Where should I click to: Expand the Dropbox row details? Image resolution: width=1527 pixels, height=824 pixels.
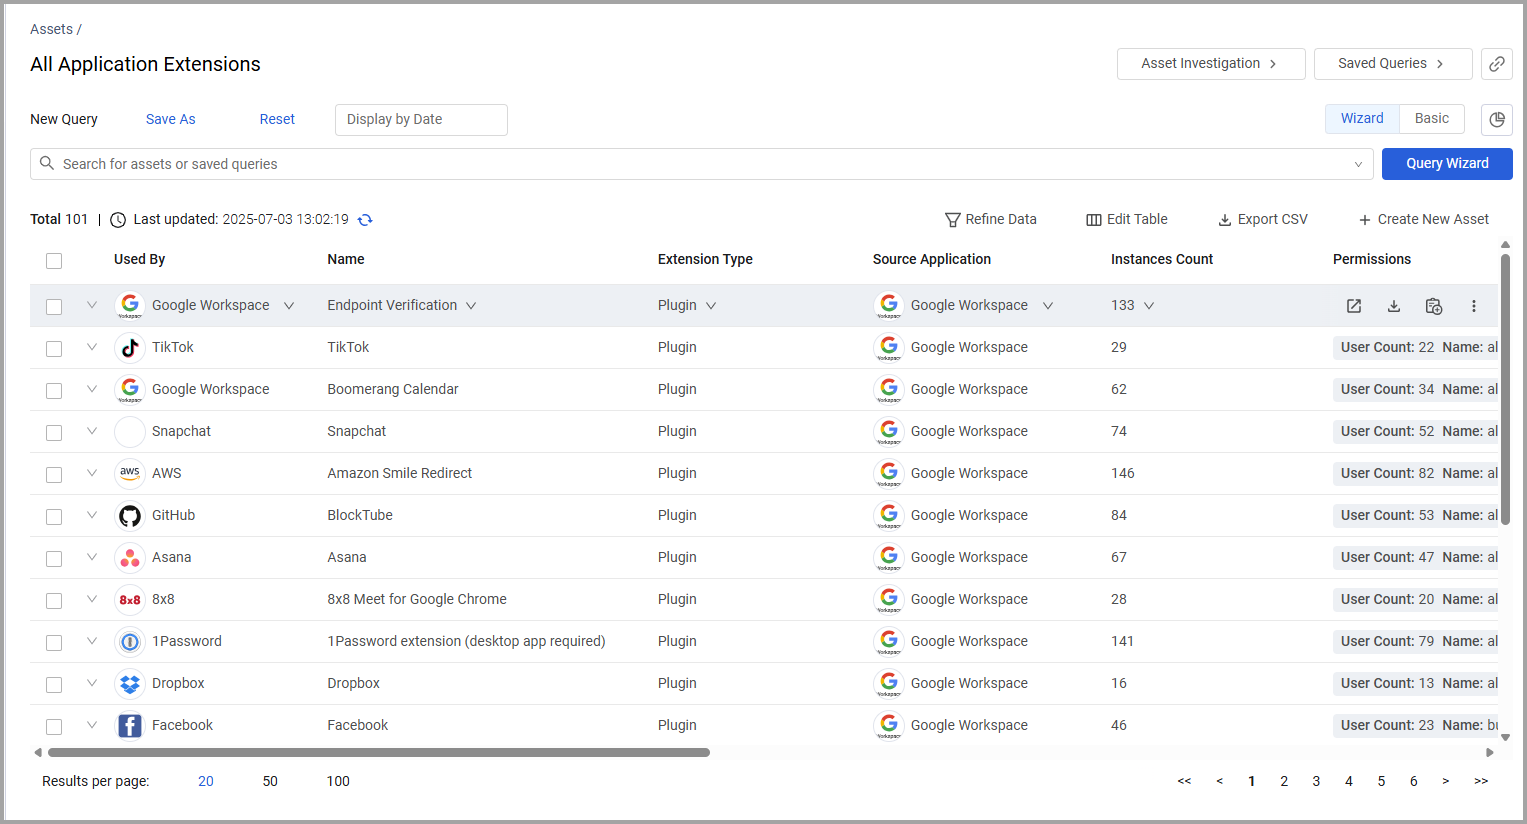pyautogui.click(x=92, y=683)
